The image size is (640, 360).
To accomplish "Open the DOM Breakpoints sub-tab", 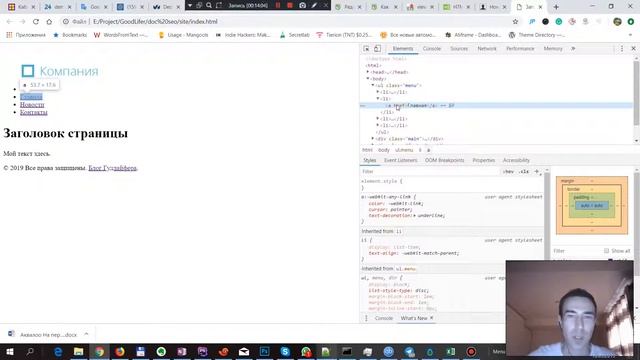I will click(444, 160).
